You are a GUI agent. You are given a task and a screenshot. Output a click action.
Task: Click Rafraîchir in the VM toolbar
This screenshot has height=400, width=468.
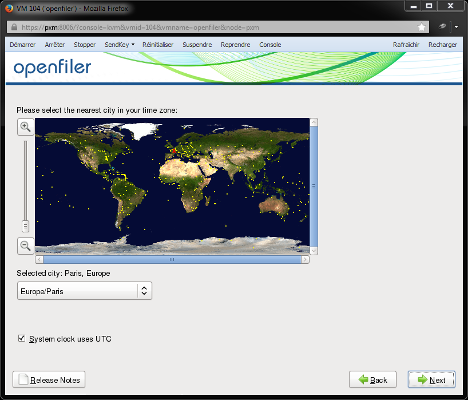(406, 45)
